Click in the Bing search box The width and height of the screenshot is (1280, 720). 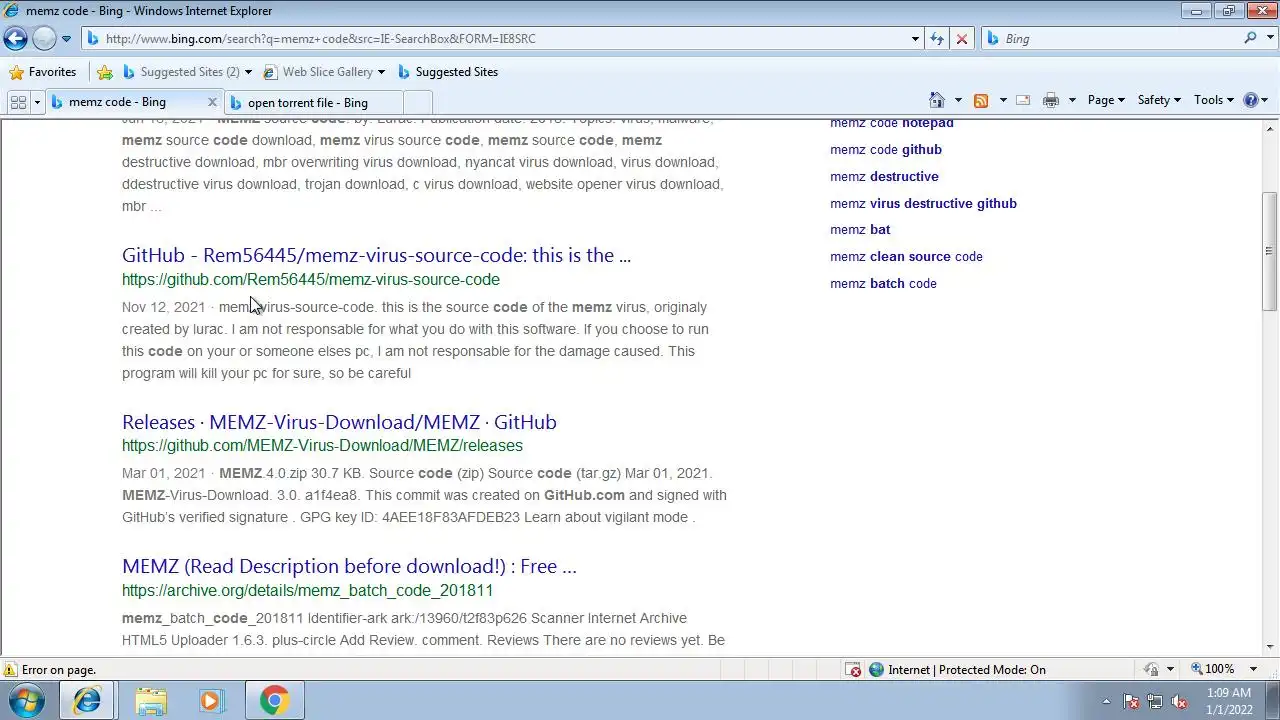coord(1120,39)
